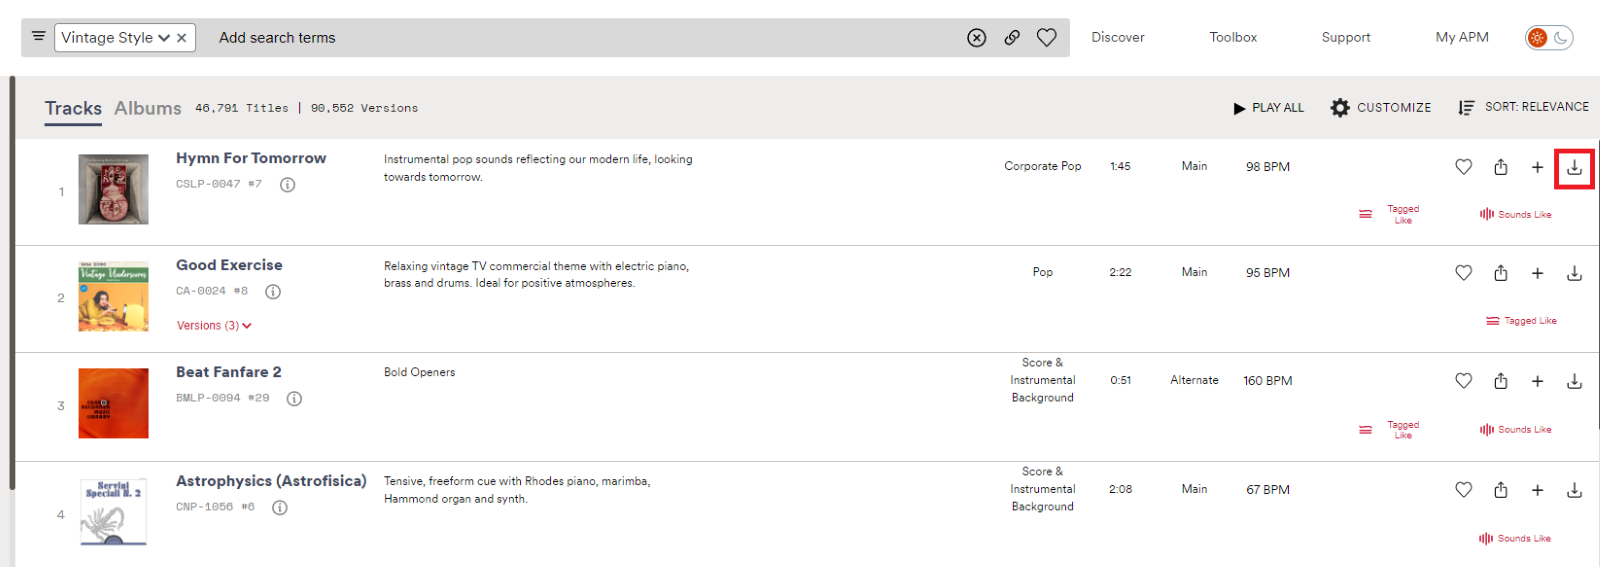Open Good Exercise album thumbnail
This screenshot has height=567, width=1600.
pos(114,297)
